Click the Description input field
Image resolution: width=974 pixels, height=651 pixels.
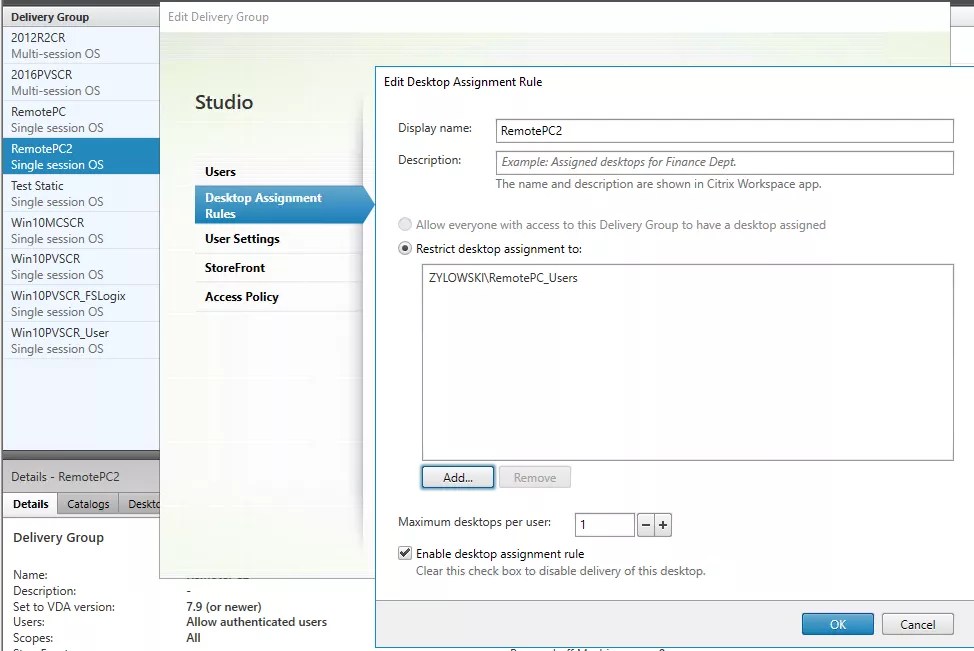pos(724,162)
